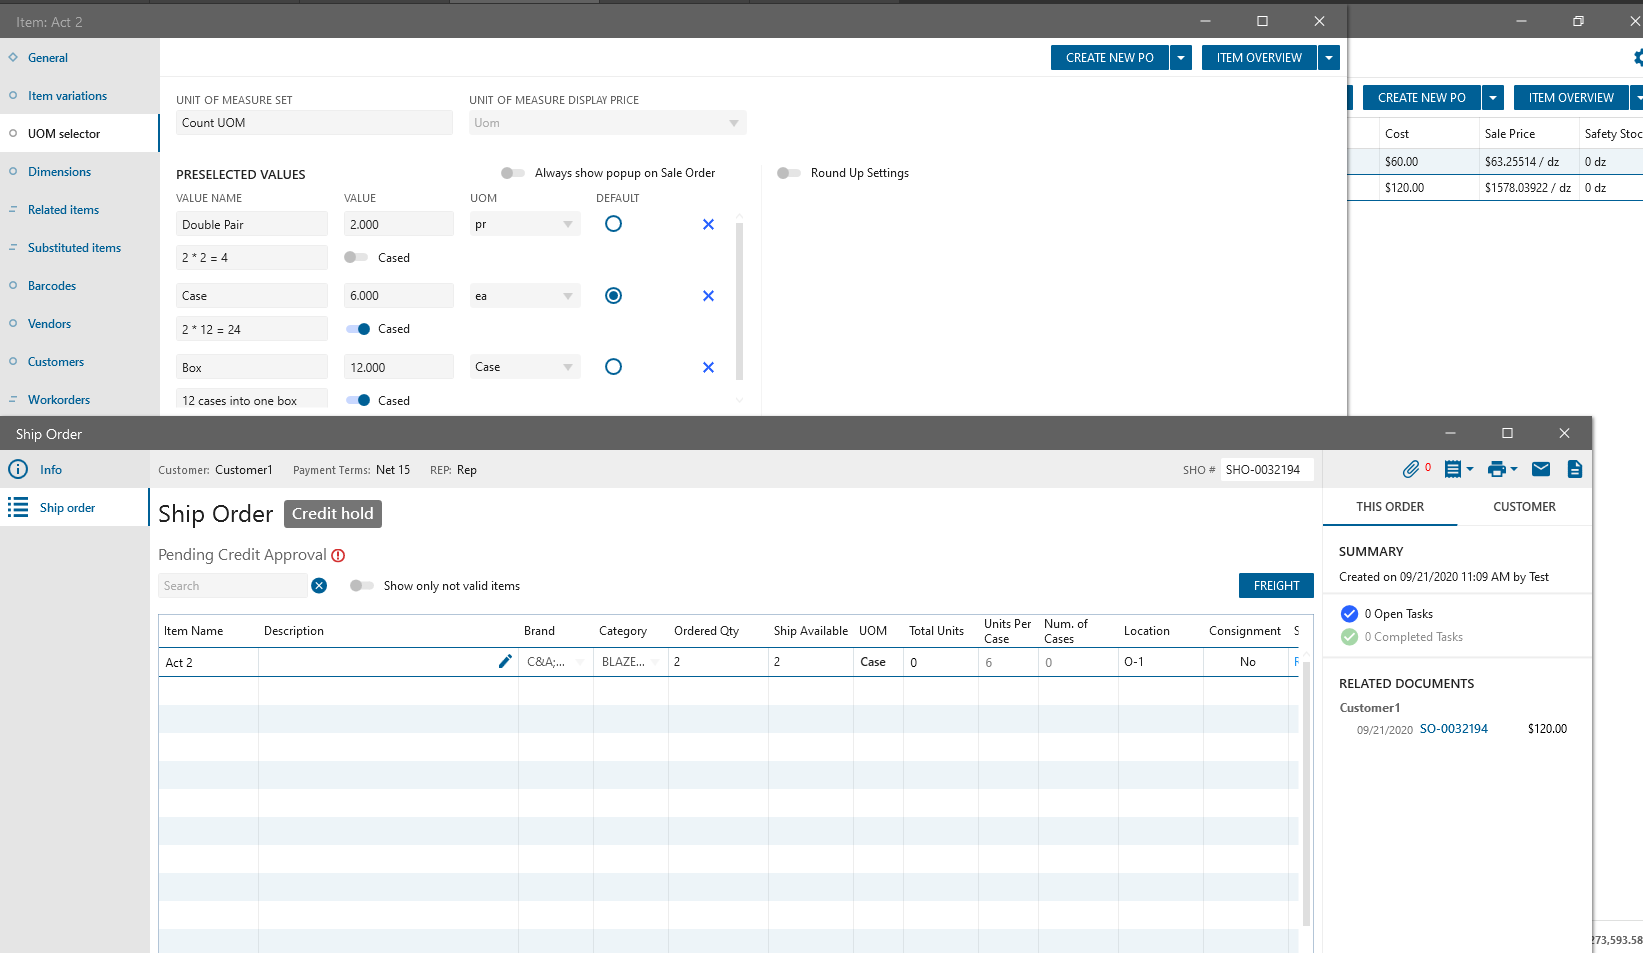Click the email envelope icon
Viewport: 1643px width, 953px height.
pyautogui.click(x=1541, y=469)
